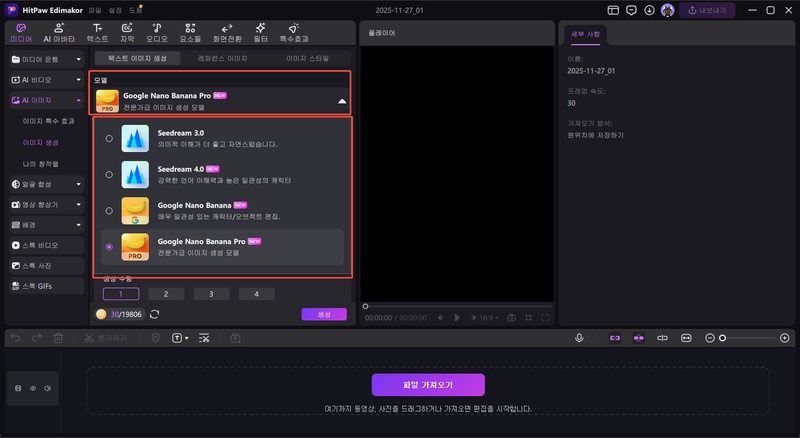Click the layout switch icon in title bar
Viewport: 800px width, 438px height.
point(613,10)
